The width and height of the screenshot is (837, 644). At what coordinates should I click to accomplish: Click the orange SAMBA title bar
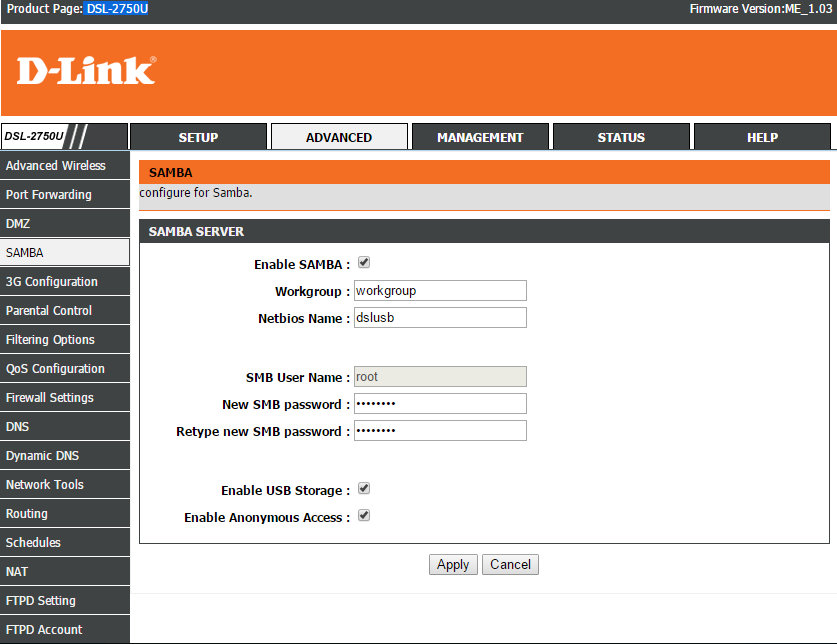click(484, 172)
